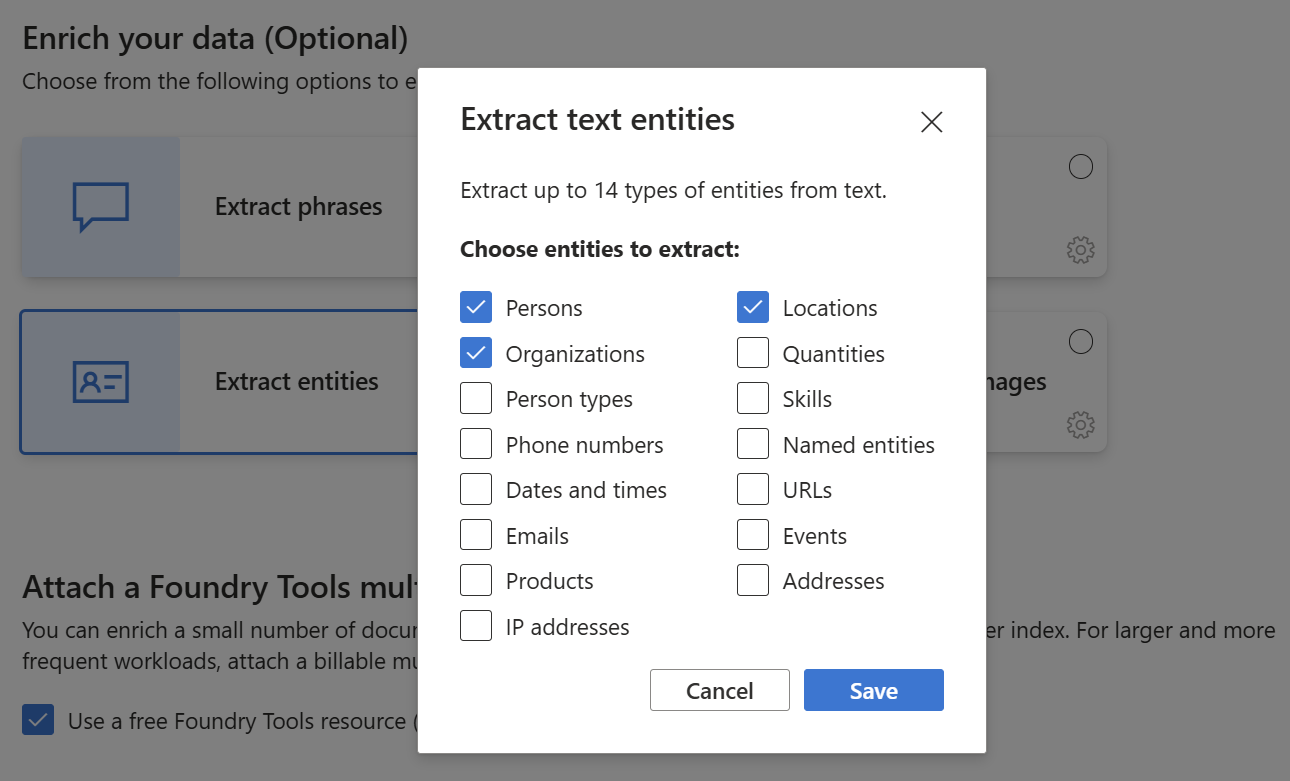Screen dimensions: 1290x781
Task: Select the IP addresses checkbox
Action: (x=476, y=627)
